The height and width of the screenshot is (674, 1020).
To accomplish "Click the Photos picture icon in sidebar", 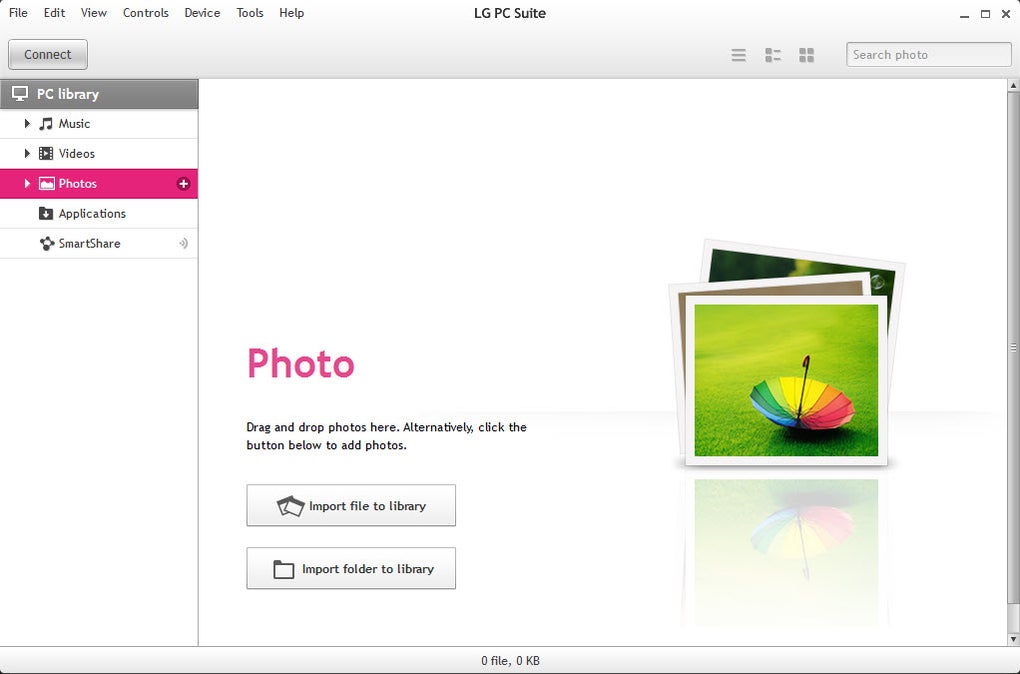I will [46, 184].
